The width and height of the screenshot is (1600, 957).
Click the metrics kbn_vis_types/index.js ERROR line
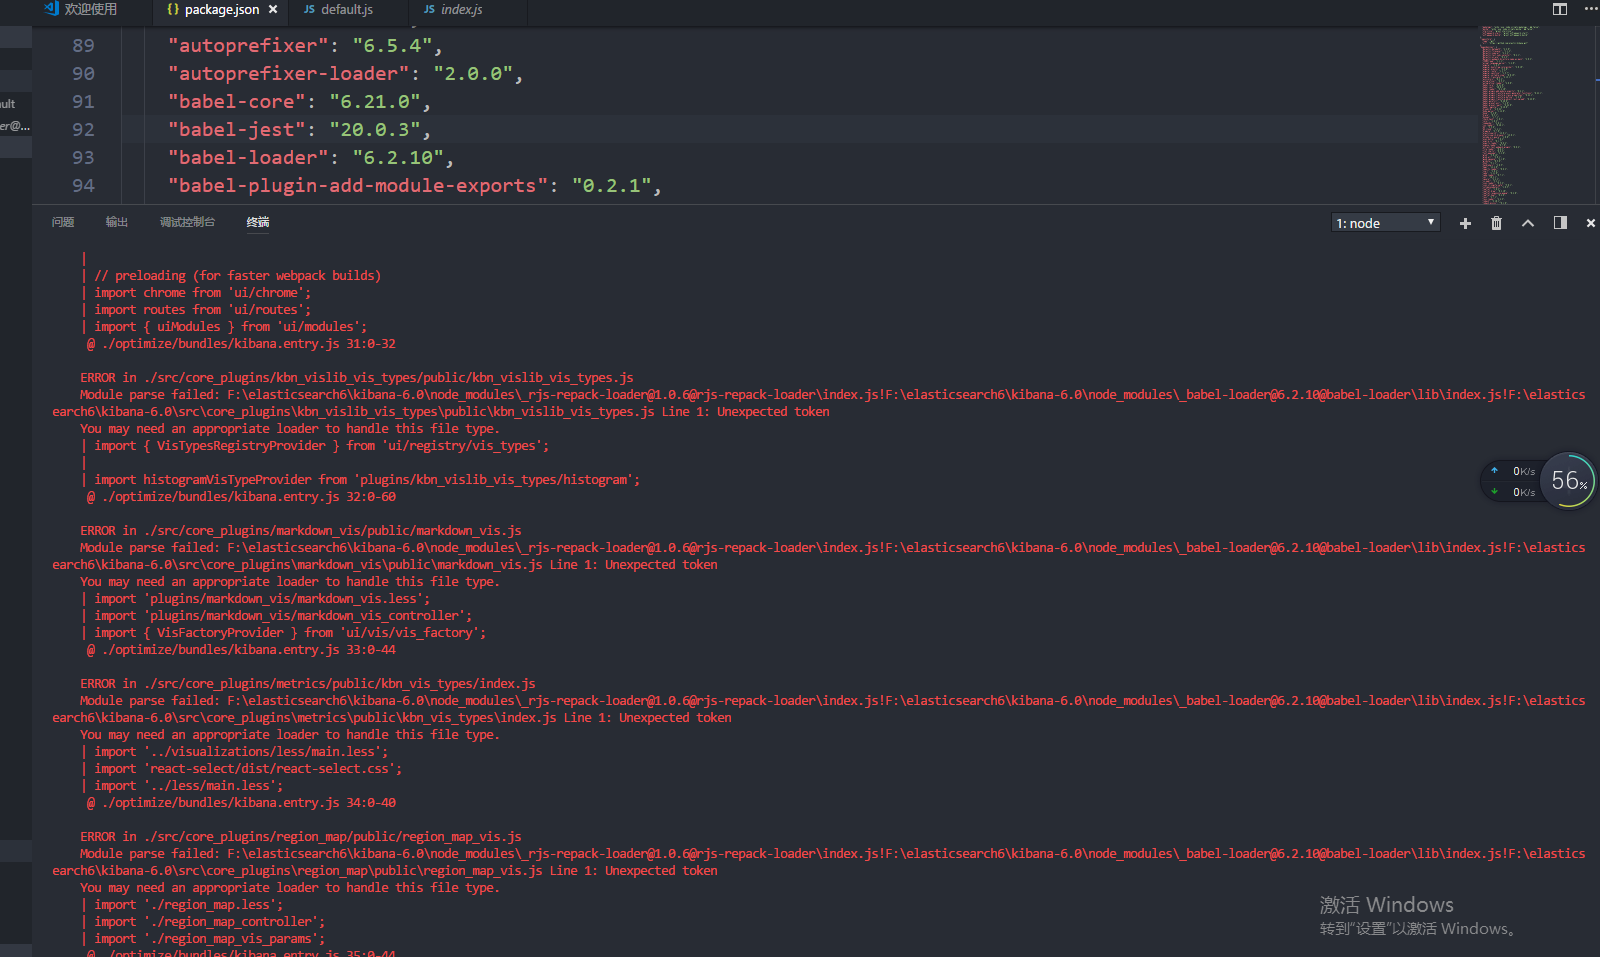coord(308,684)
